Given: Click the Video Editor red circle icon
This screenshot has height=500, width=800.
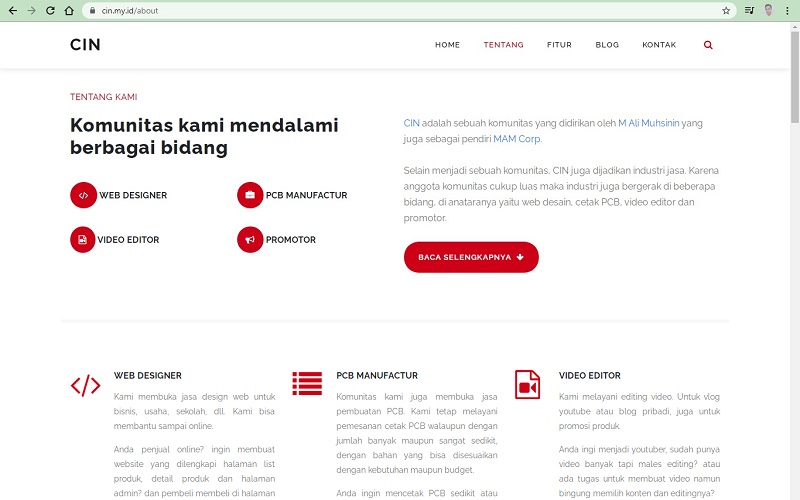Looking at the screenshot, I should coord(83,240).
